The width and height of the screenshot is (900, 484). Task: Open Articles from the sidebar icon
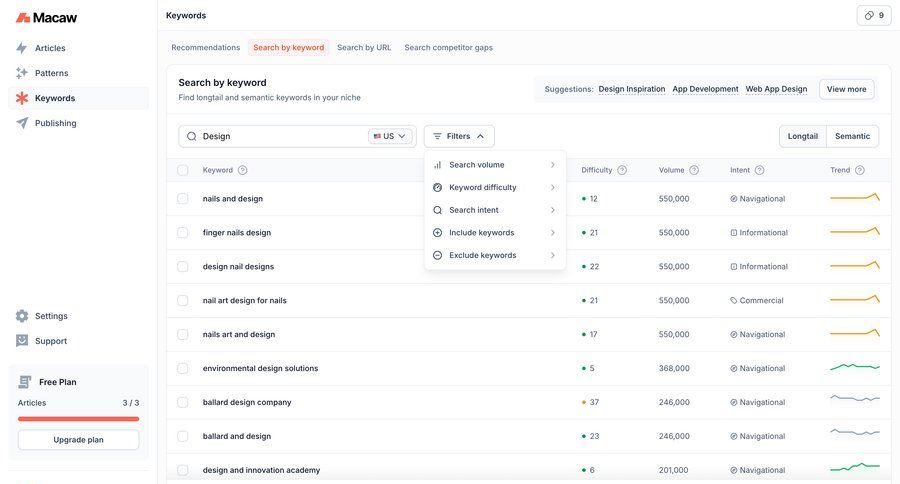(22, 48)
